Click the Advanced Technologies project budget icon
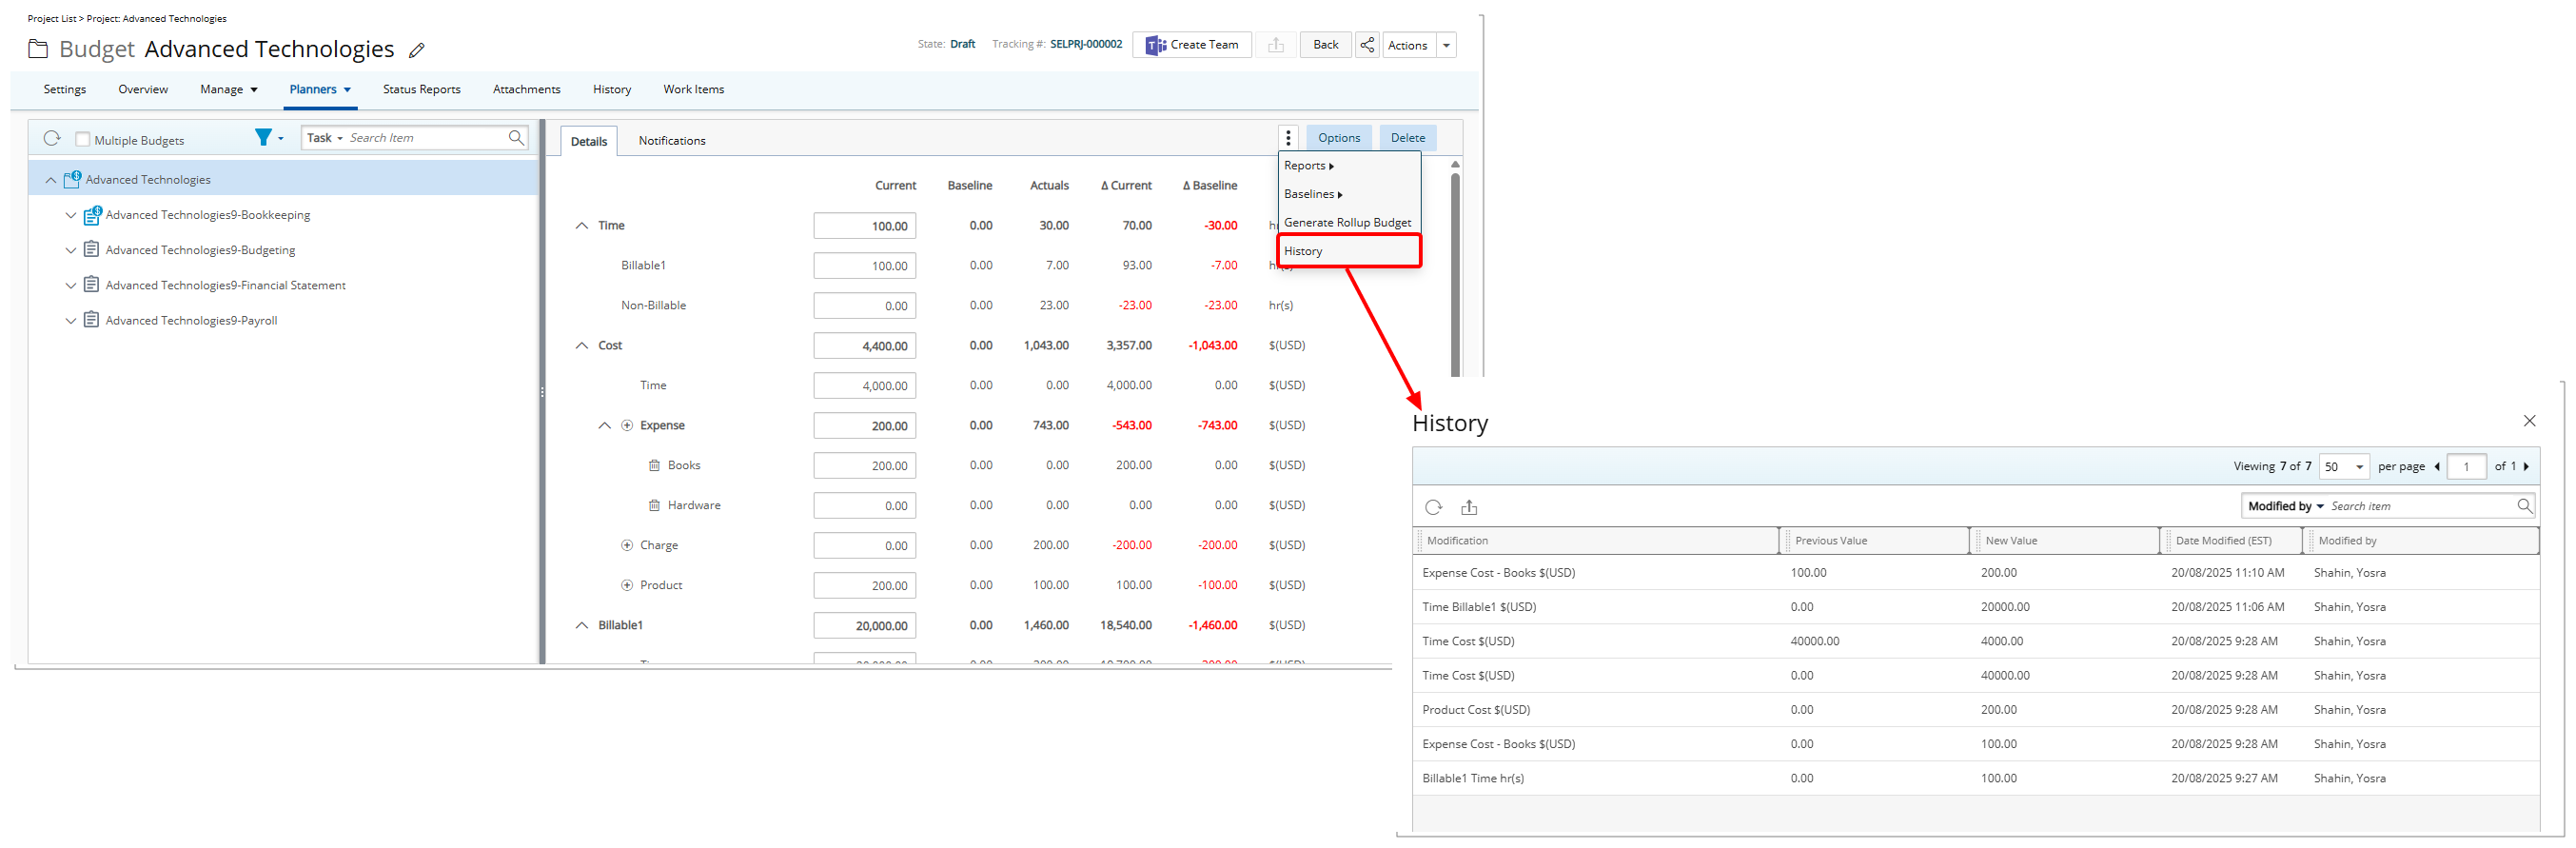 [x=72, y=179]
